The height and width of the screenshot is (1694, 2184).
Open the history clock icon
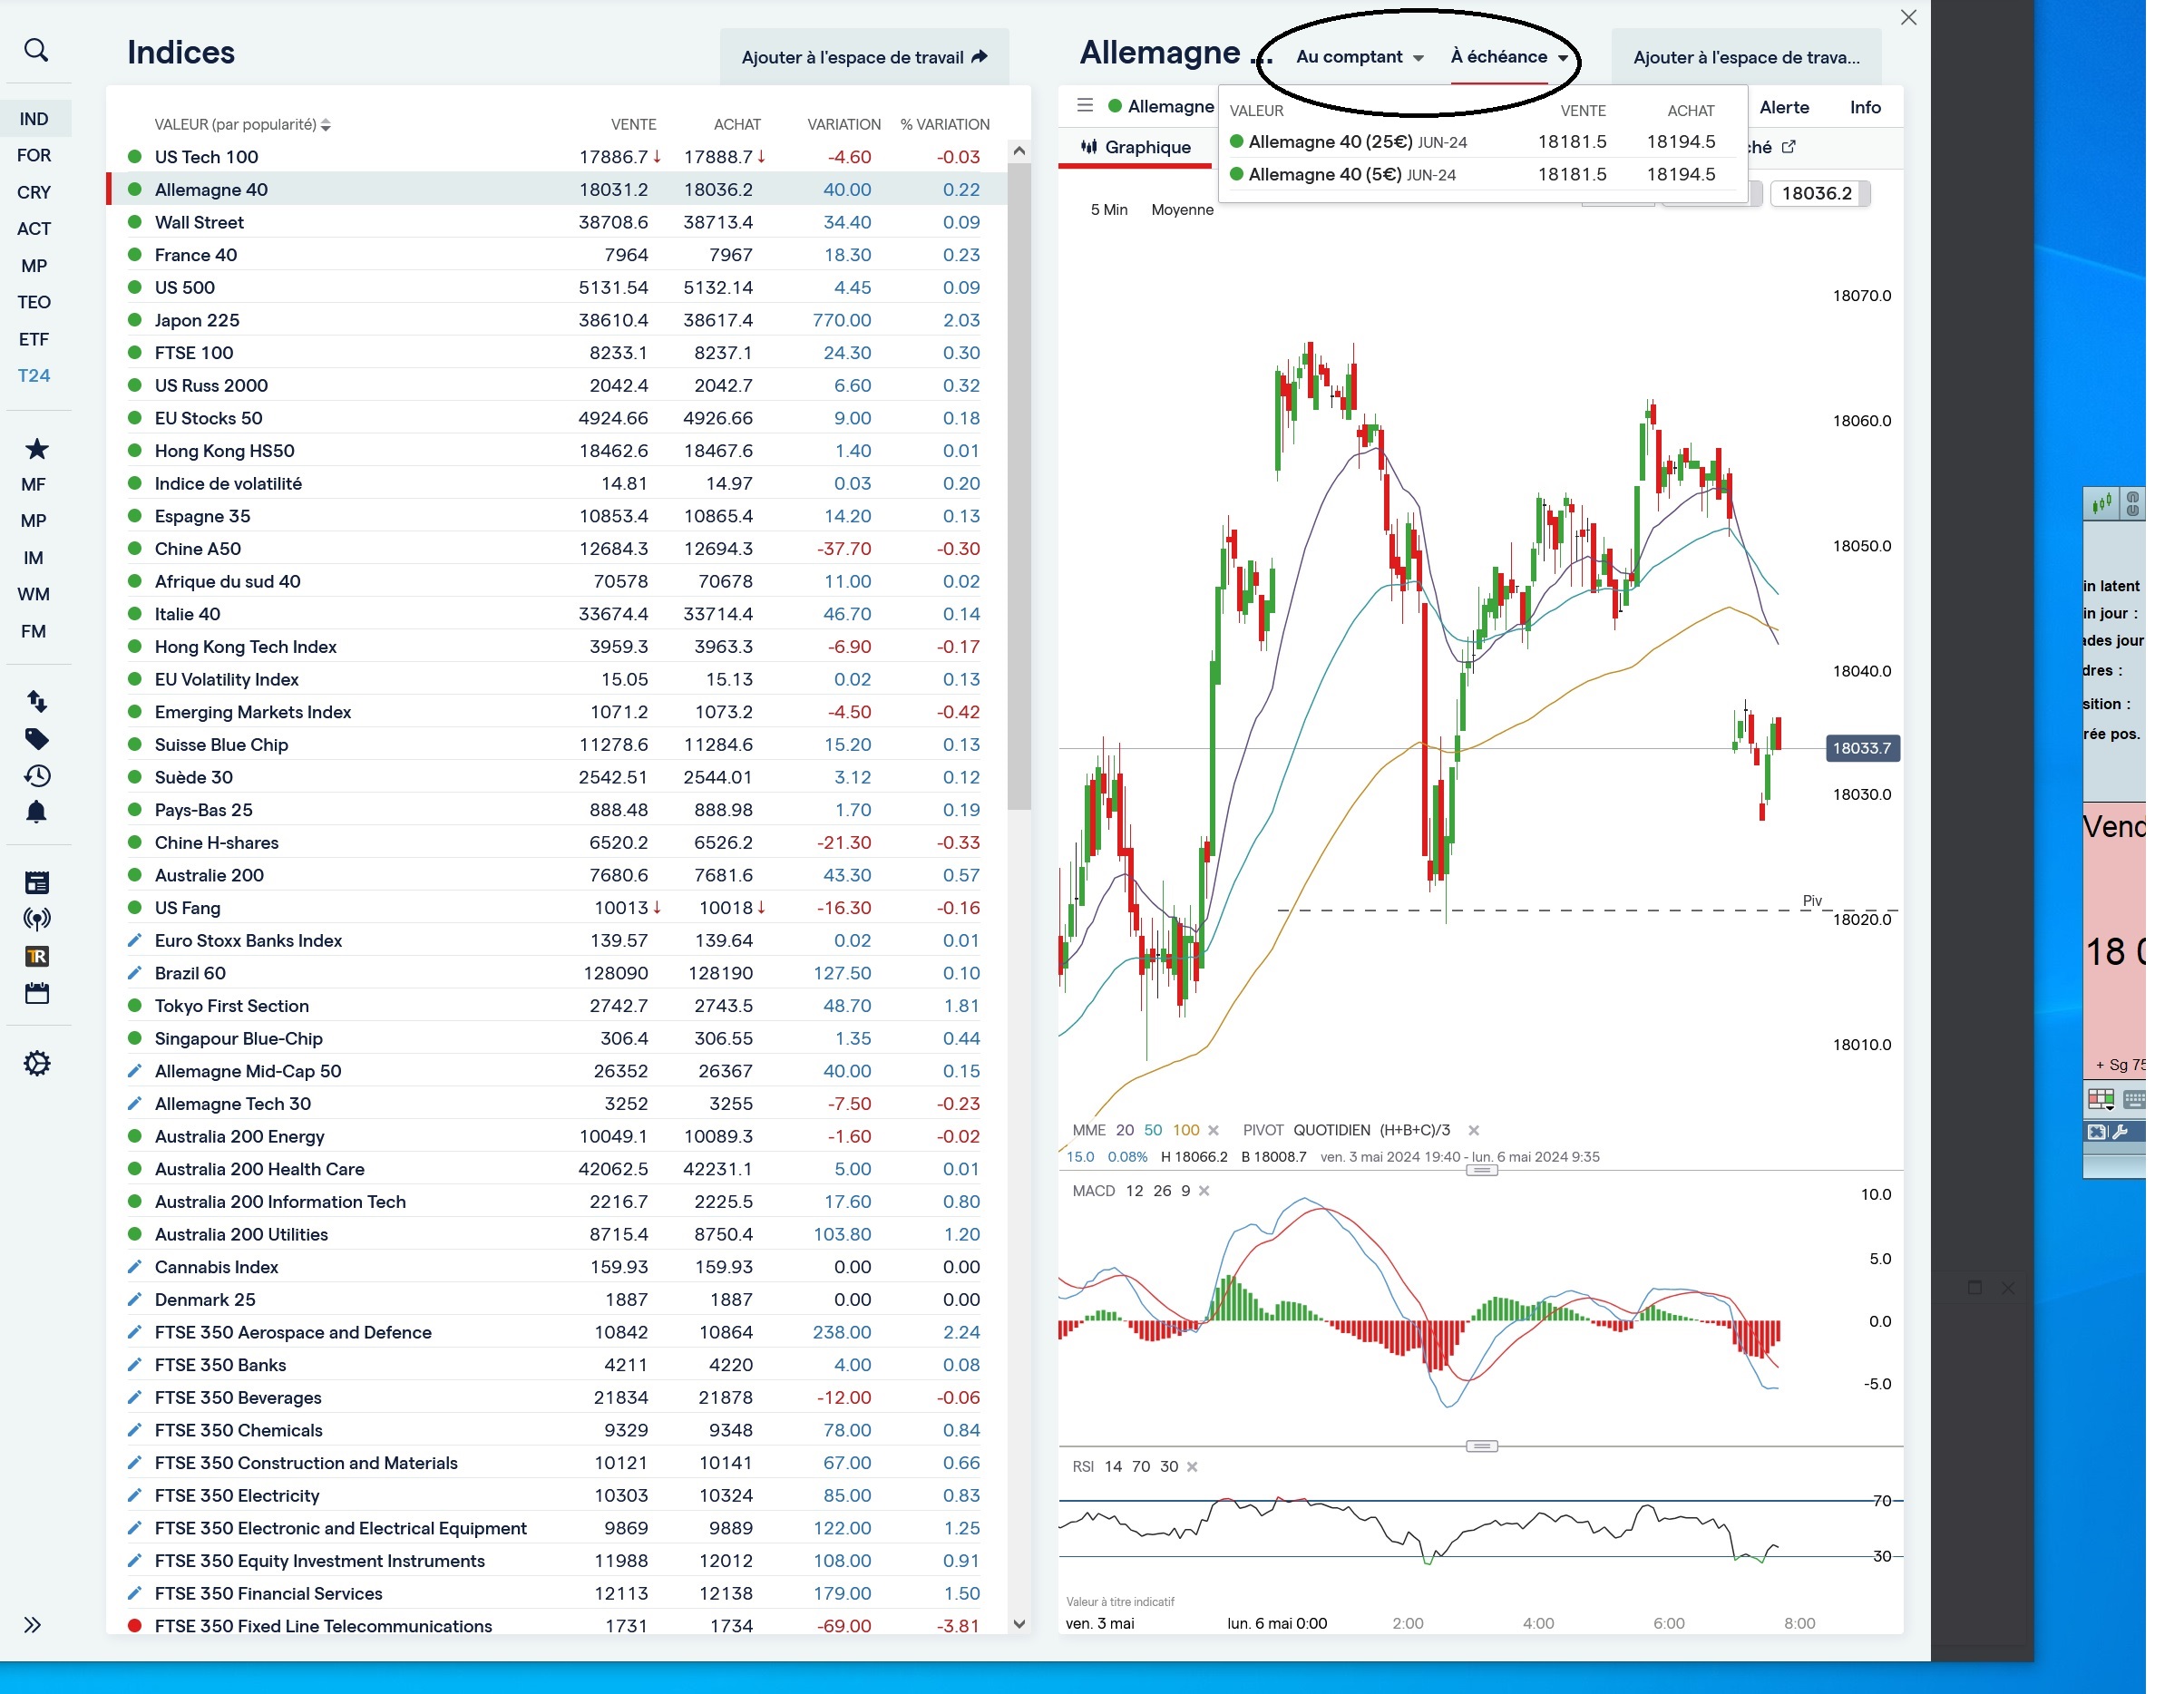click(x=36, y=776)
